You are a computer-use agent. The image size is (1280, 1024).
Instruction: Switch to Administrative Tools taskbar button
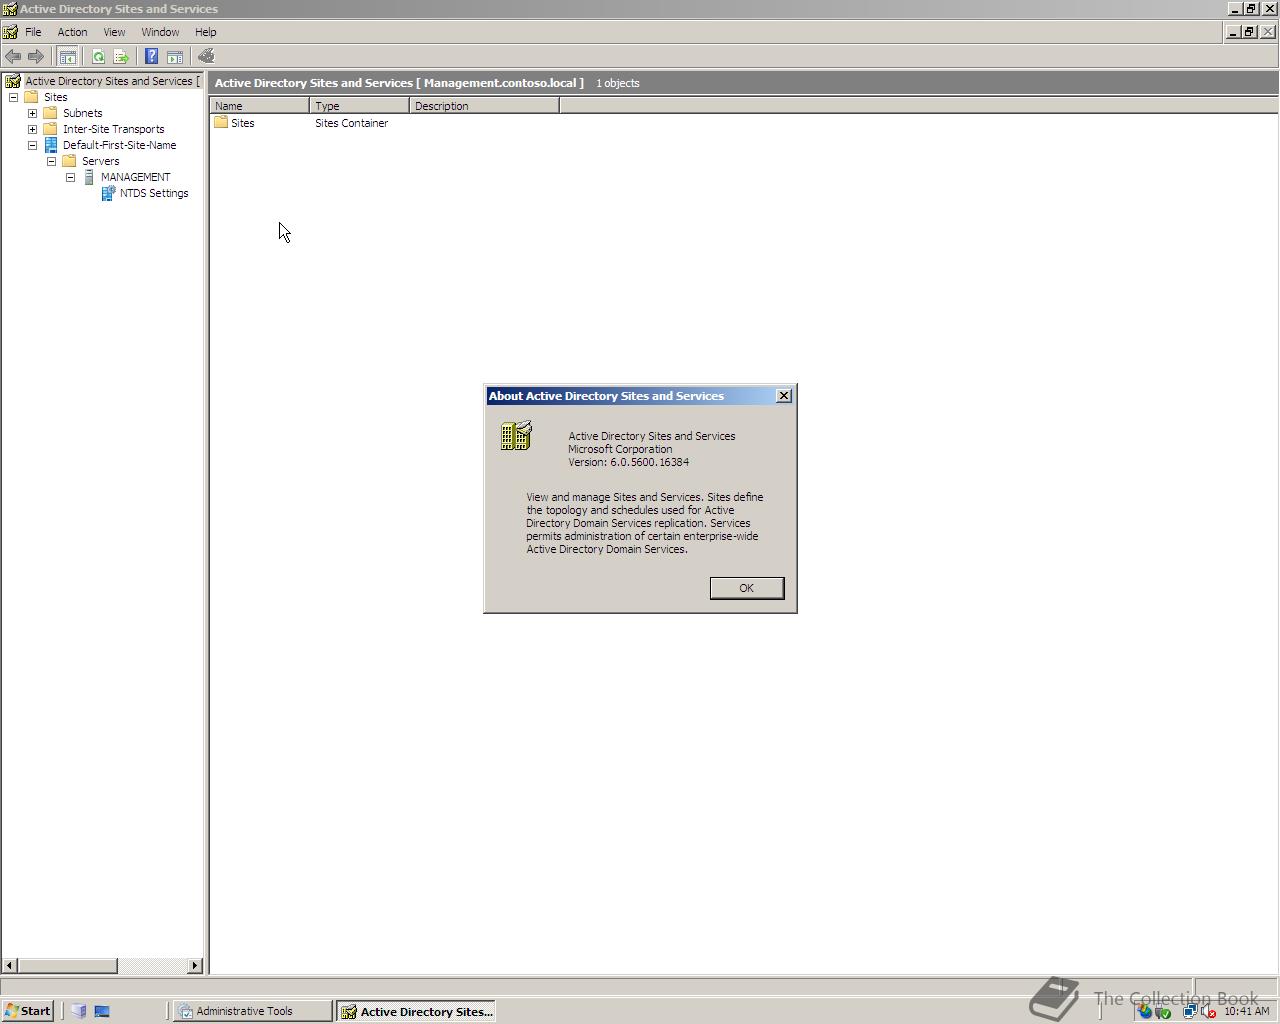click(x=252, y=1011)
